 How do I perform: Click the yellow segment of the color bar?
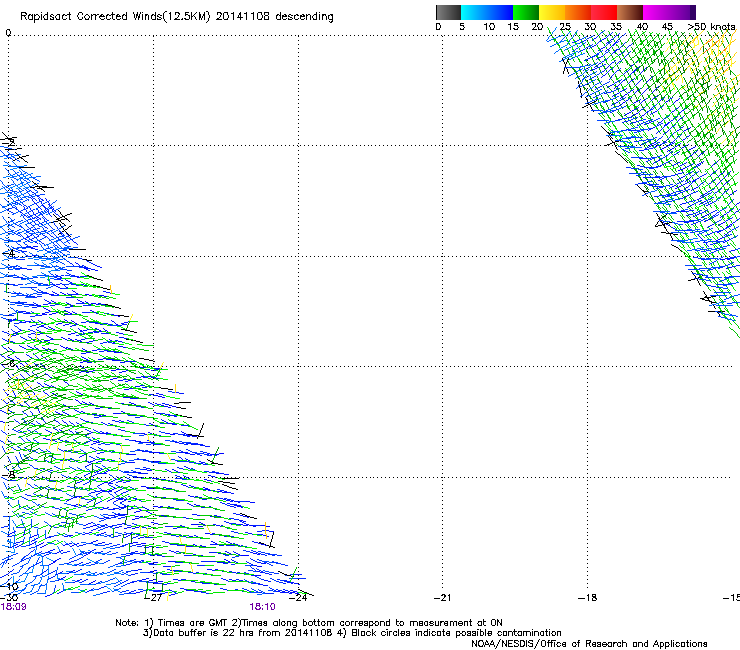coord(552,12)
